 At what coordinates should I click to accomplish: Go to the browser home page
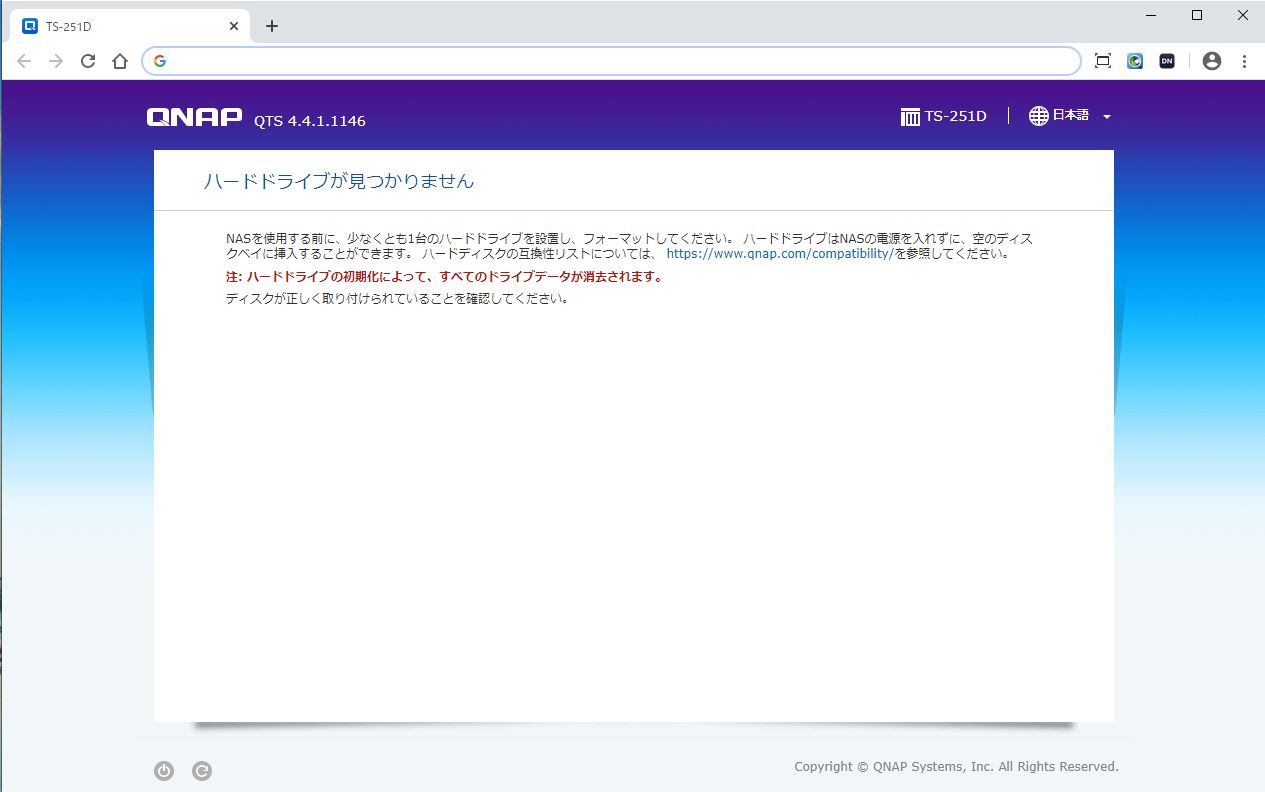pyautogui.click(x=120, y=61)
